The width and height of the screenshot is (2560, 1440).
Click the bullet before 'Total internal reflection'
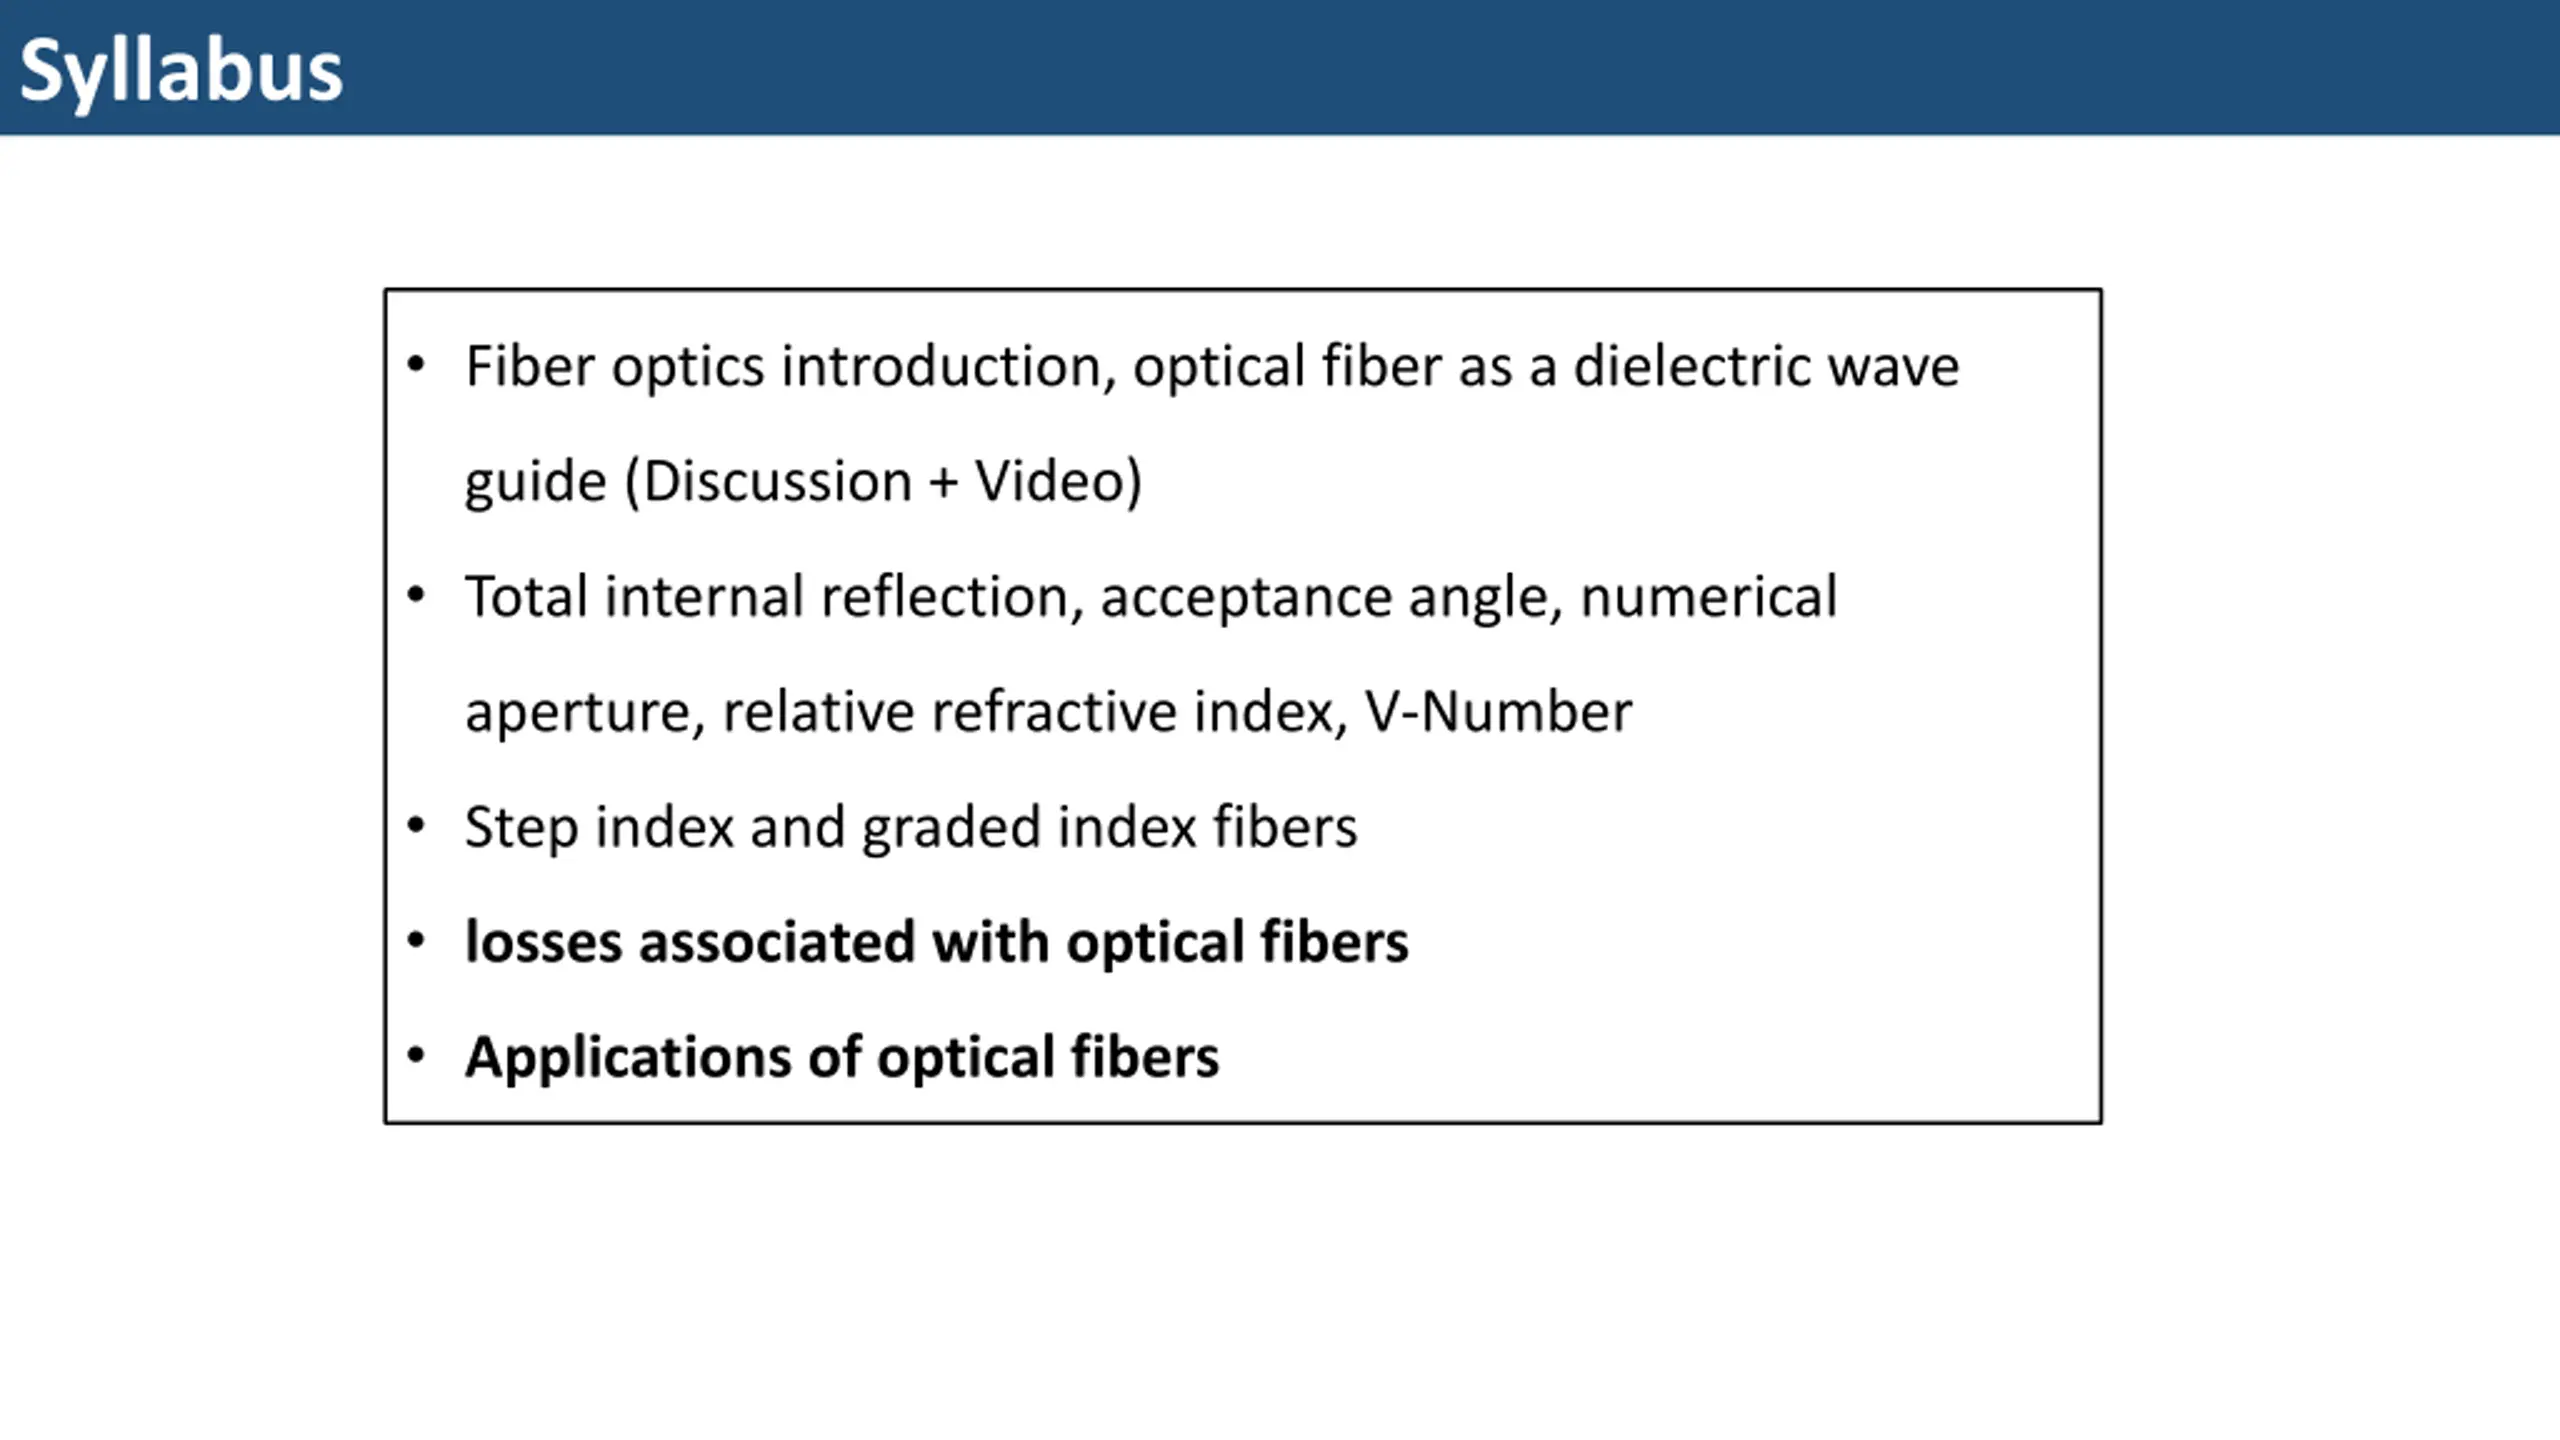pos(416,595)
